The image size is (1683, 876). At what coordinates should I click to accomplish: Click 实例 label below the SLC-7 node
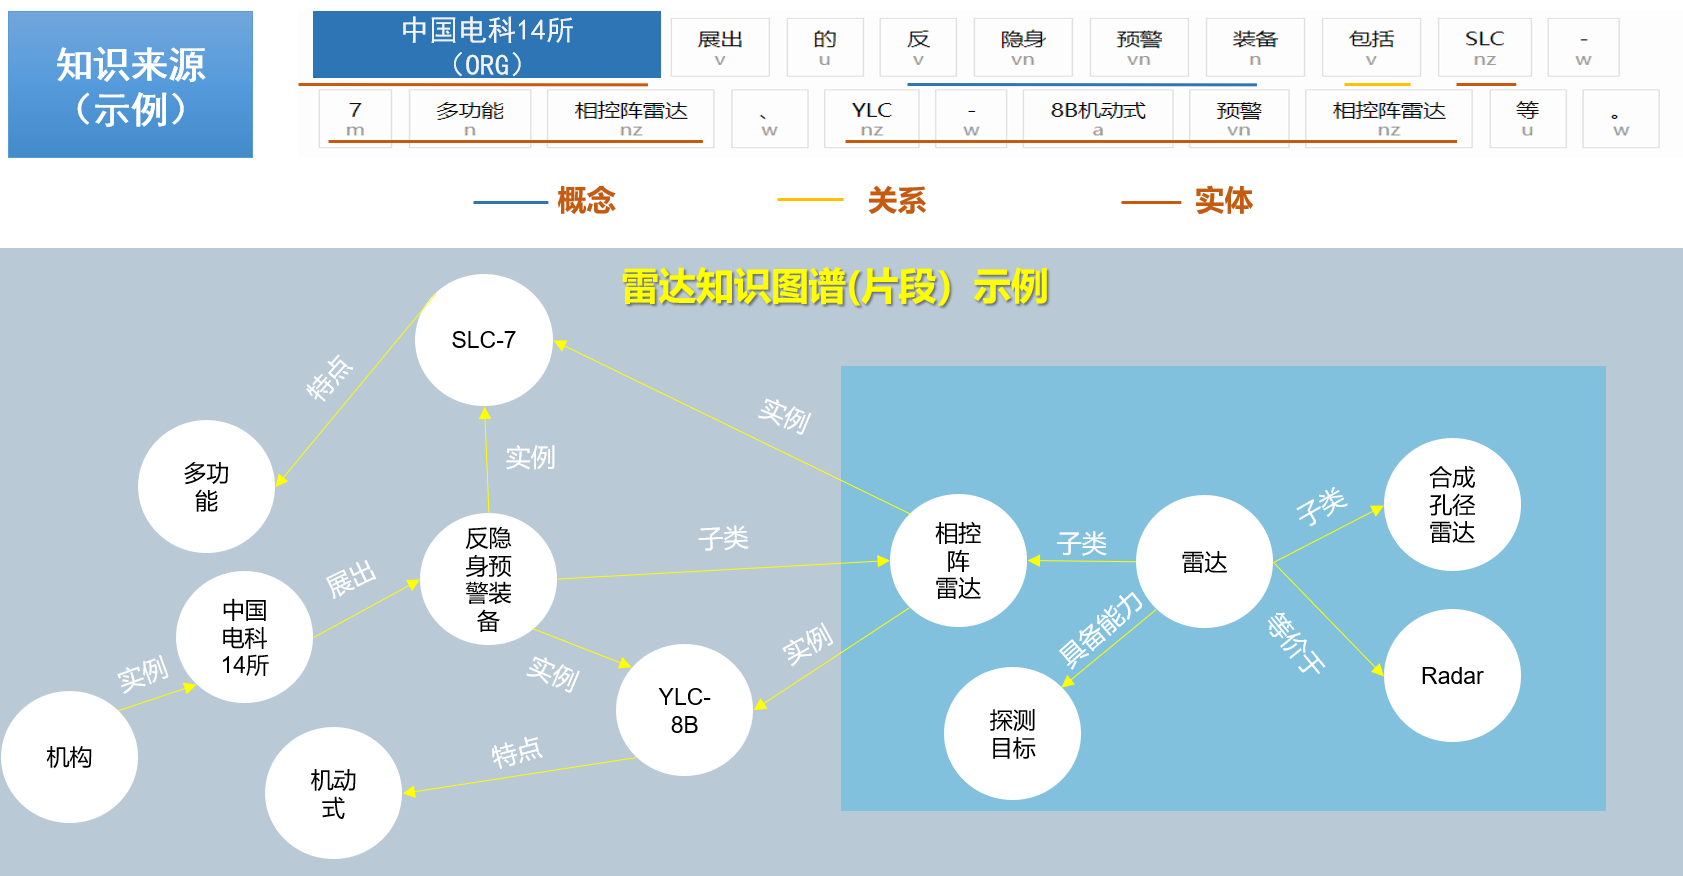[x=530, y=457]
